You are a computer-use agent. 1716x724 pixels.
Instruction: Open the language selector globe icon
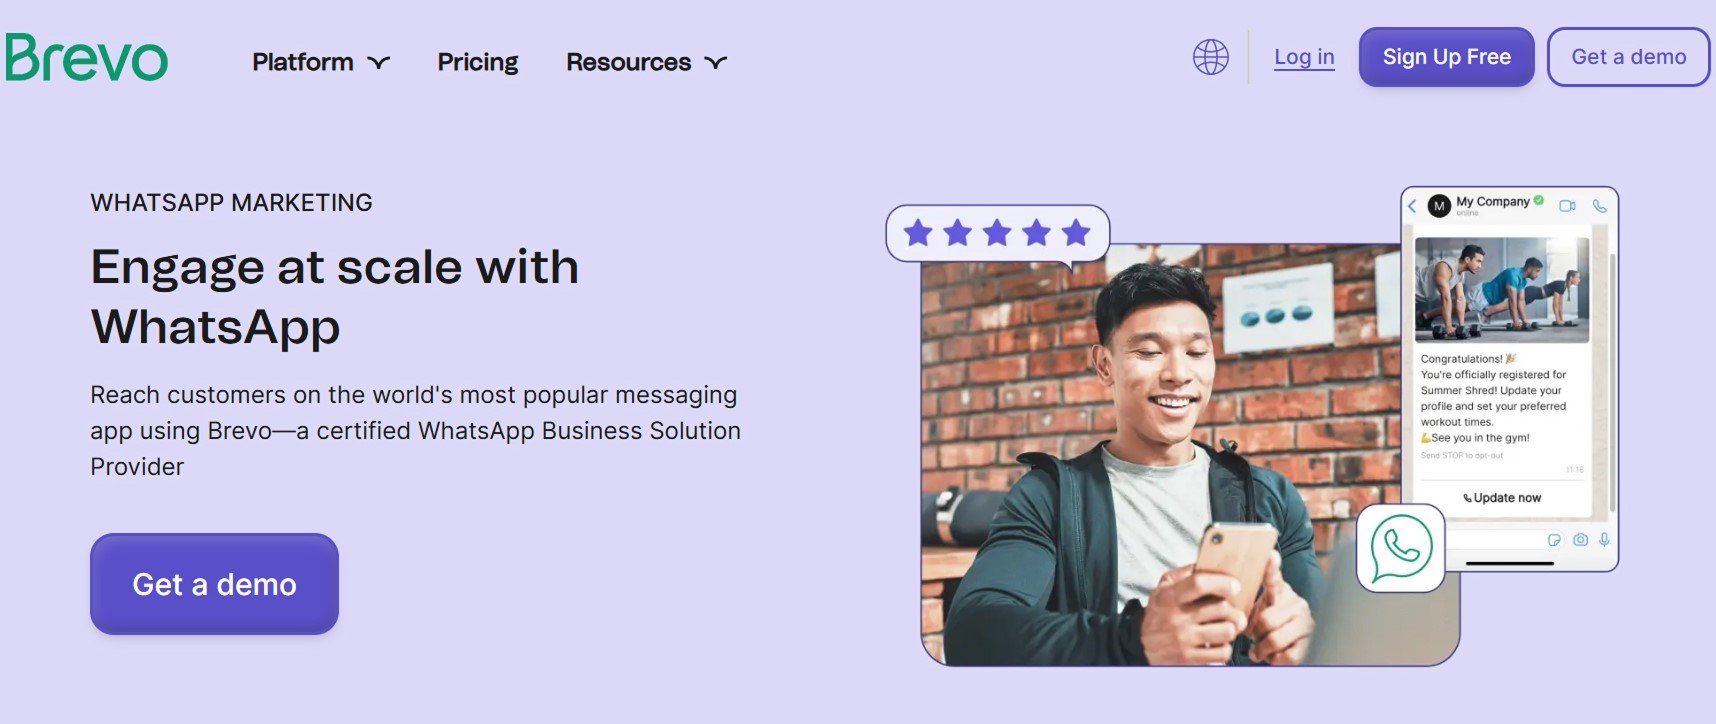tap(1210, 57)
